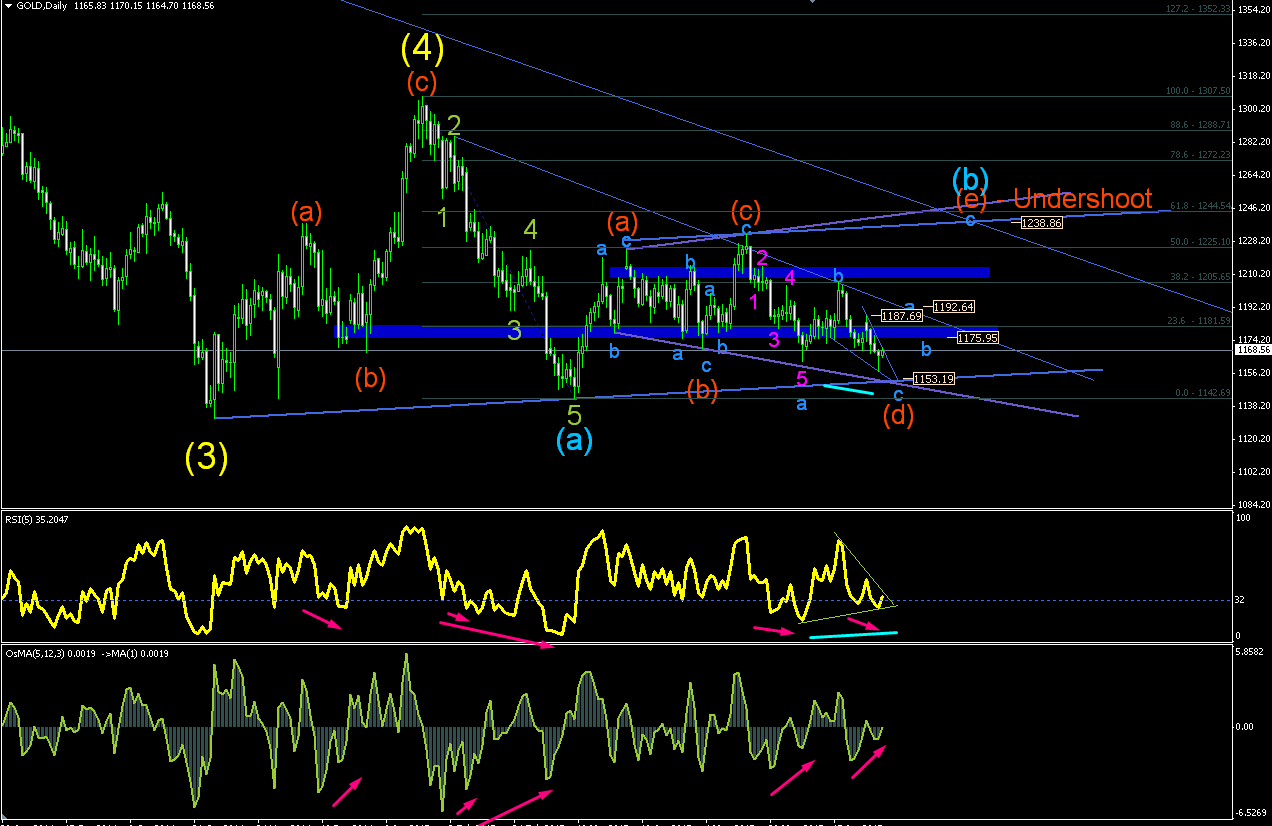
Task: Click the 1210.20 value on price axis
Action: tap(1252, 273)
